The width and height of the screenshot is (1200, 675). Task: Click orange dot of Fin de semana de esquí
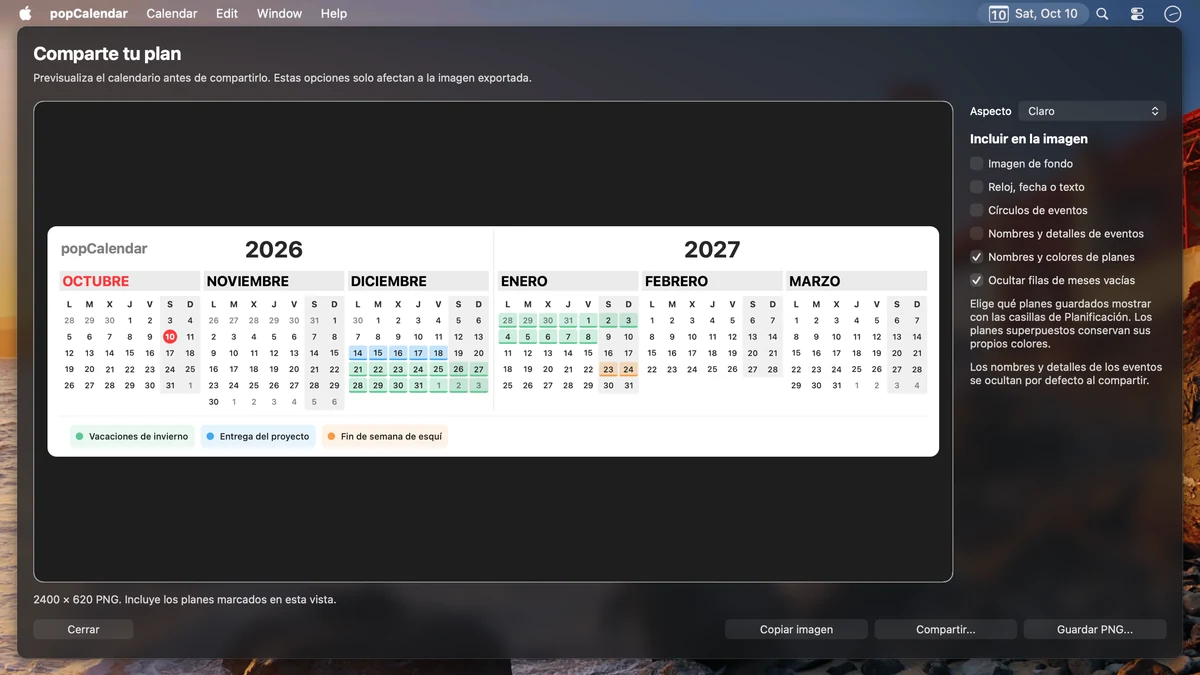click(331, 436)
